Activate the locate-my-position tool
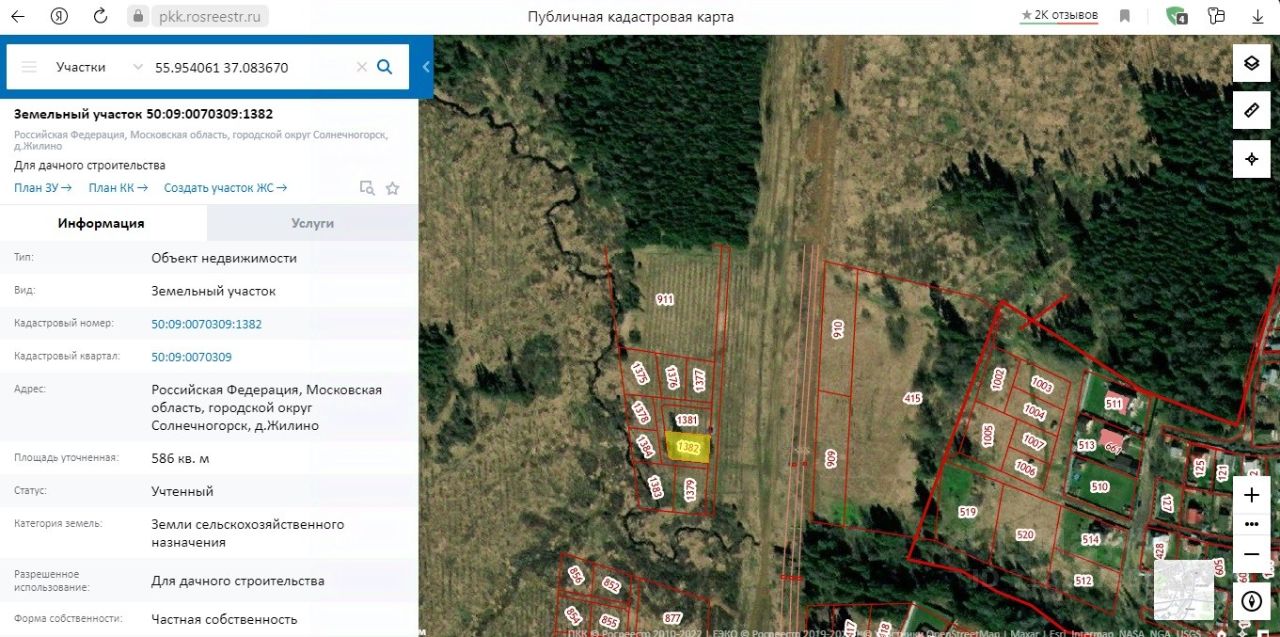The image size is (1280, 637). pos(1251,159)
